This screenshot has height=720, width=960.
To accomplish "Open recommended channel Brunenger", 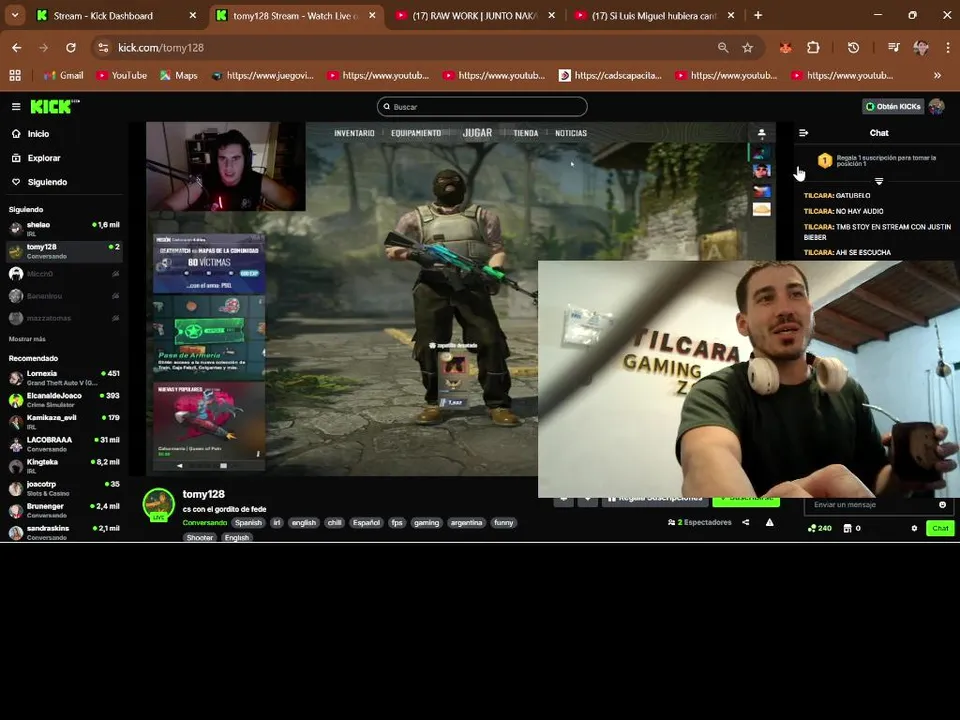I will [64, 510].
